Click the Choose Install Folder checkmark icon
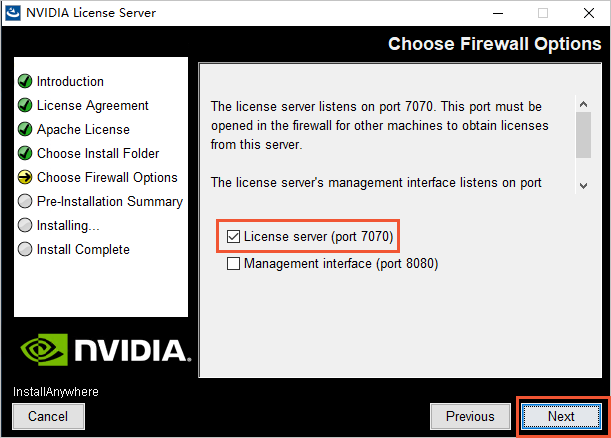 click(25, 153)
